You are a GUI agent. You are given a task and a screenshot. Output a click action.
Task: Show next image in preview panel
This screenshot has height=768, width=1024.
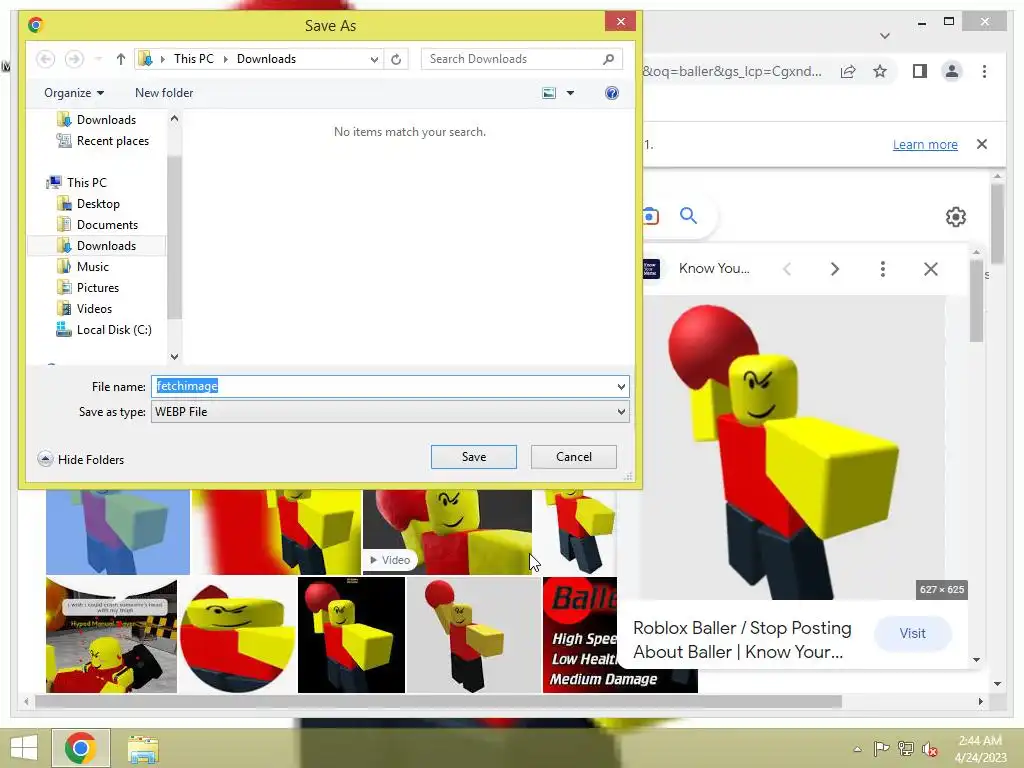coord(835,269)
